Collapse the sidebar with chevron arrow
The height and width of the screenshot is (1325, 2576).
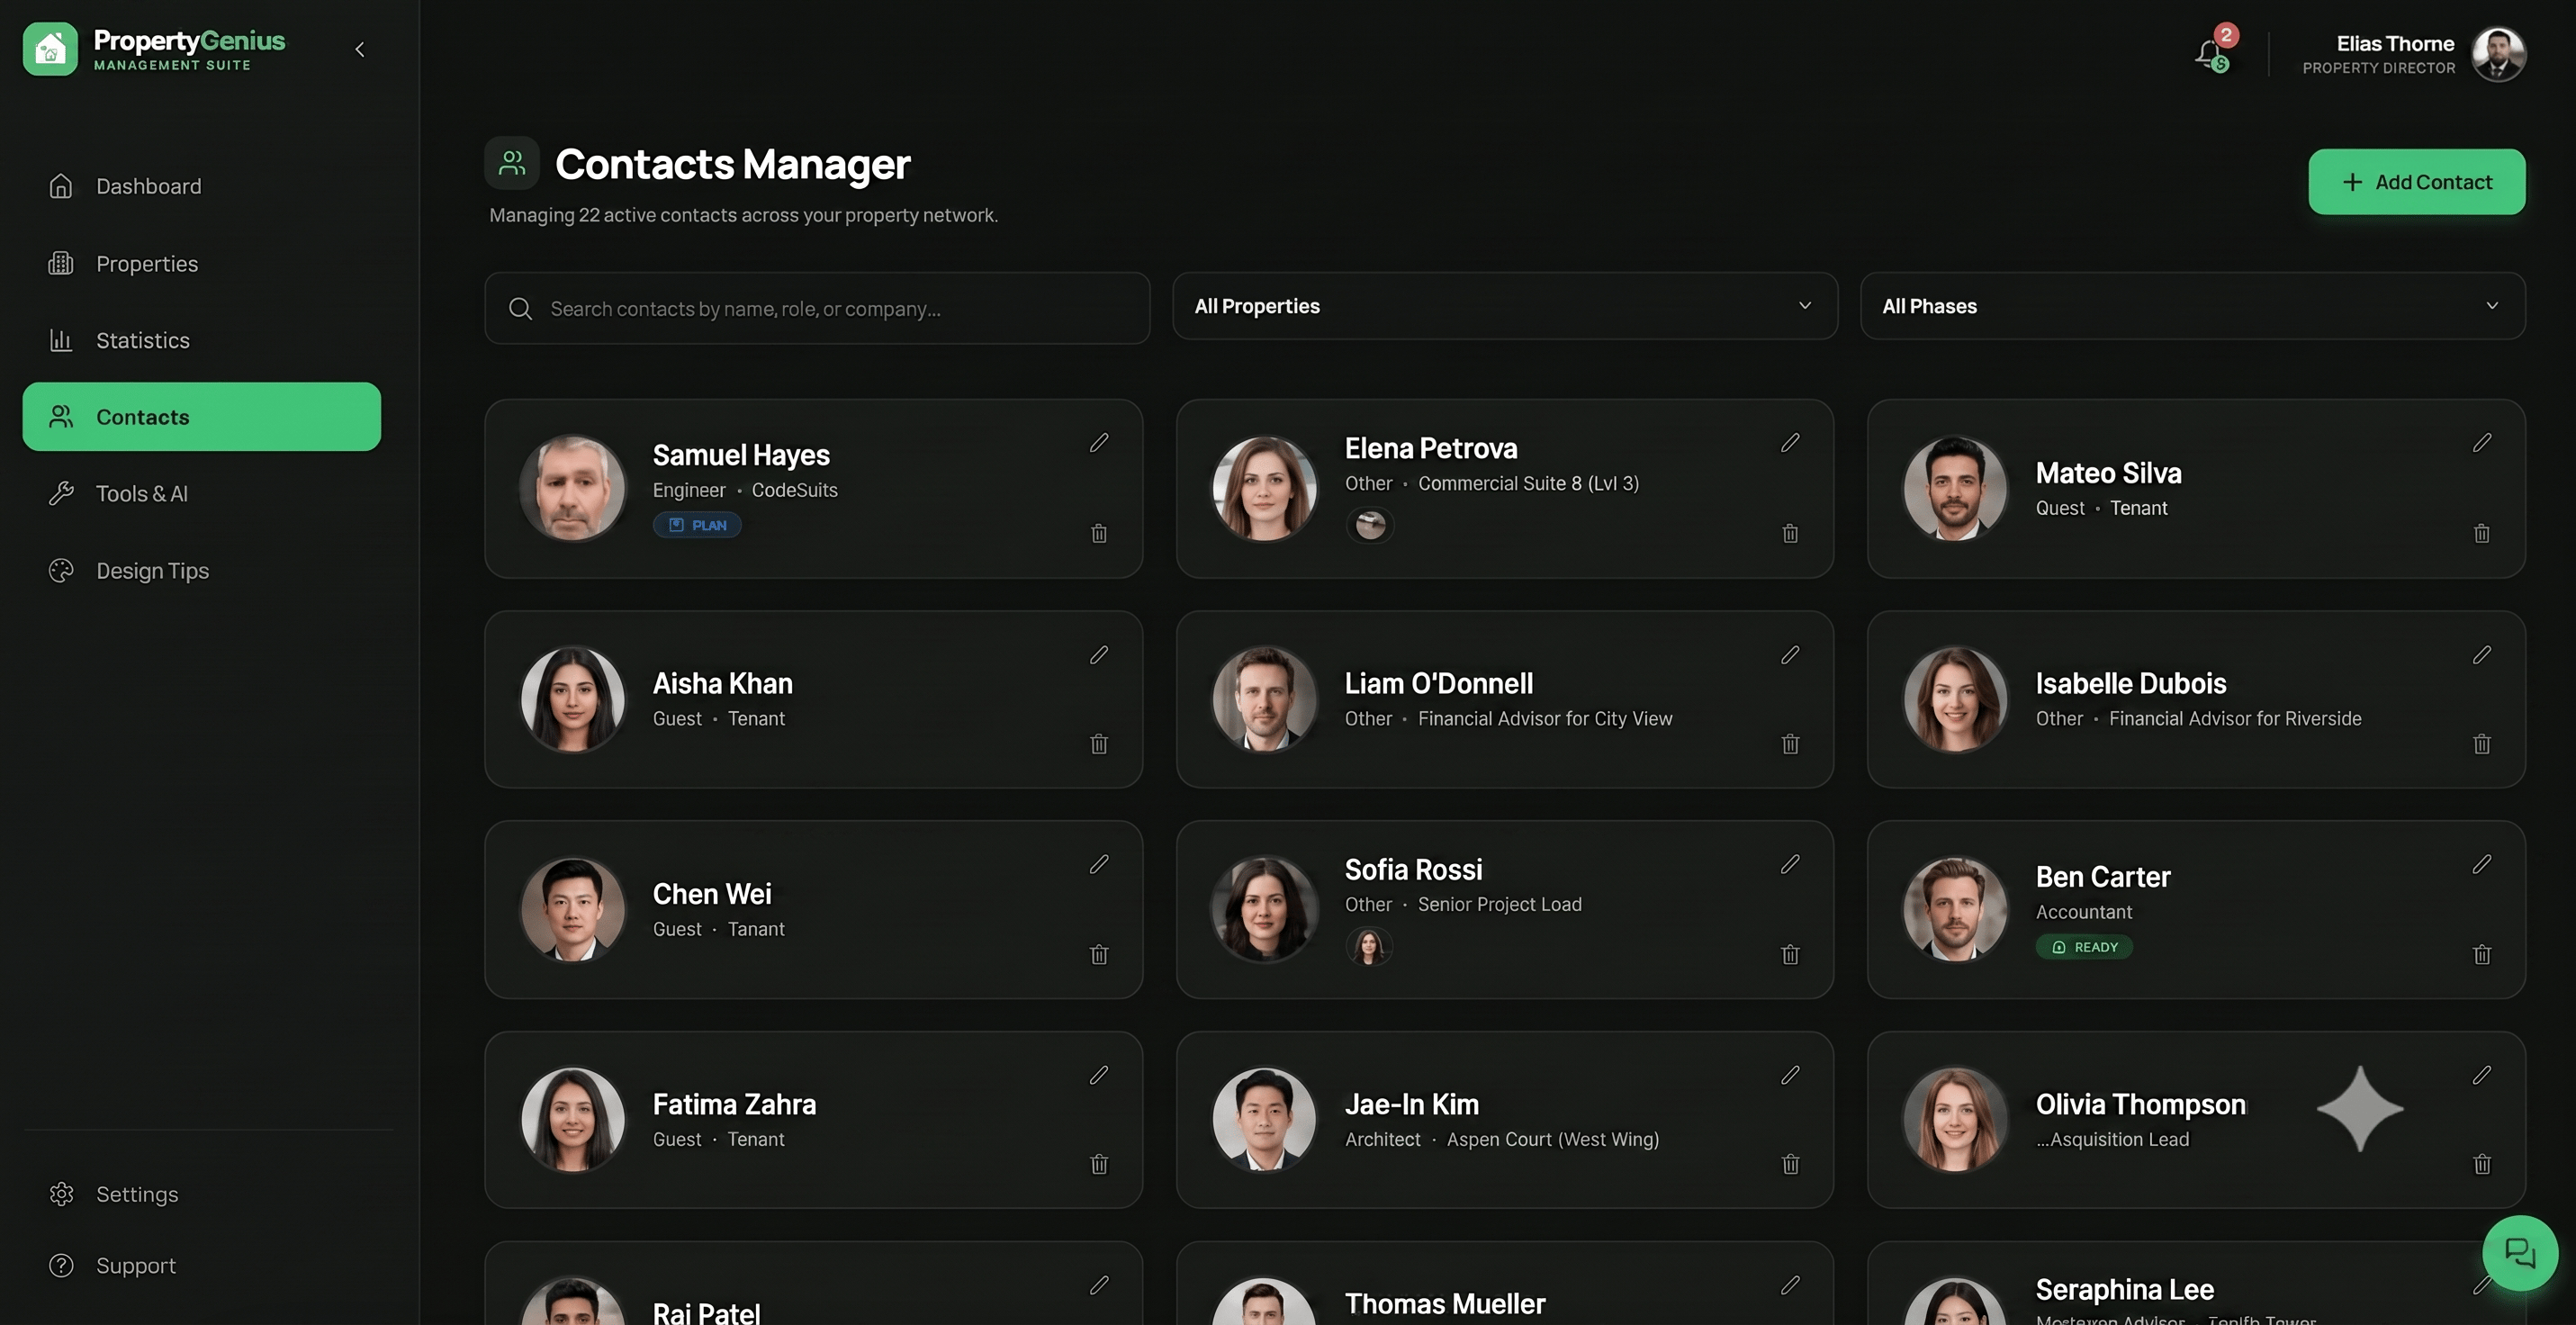[360, 49]
